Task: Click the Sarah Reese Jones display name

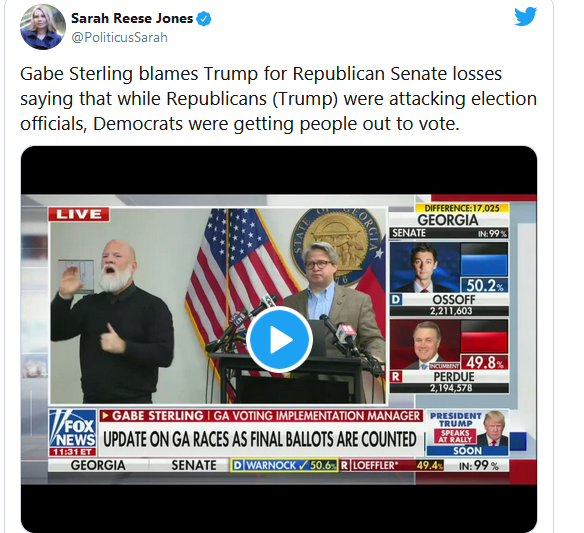Action: click(132, 18)
